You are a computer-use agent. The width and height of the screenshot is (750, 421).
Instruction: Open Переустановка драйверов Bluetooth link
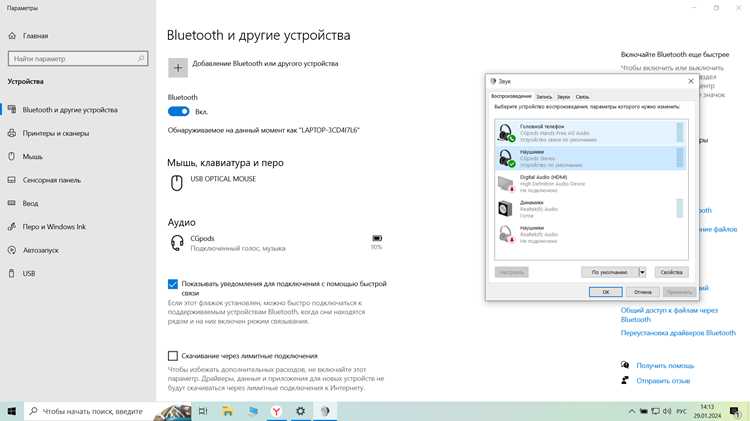[678, 333]
